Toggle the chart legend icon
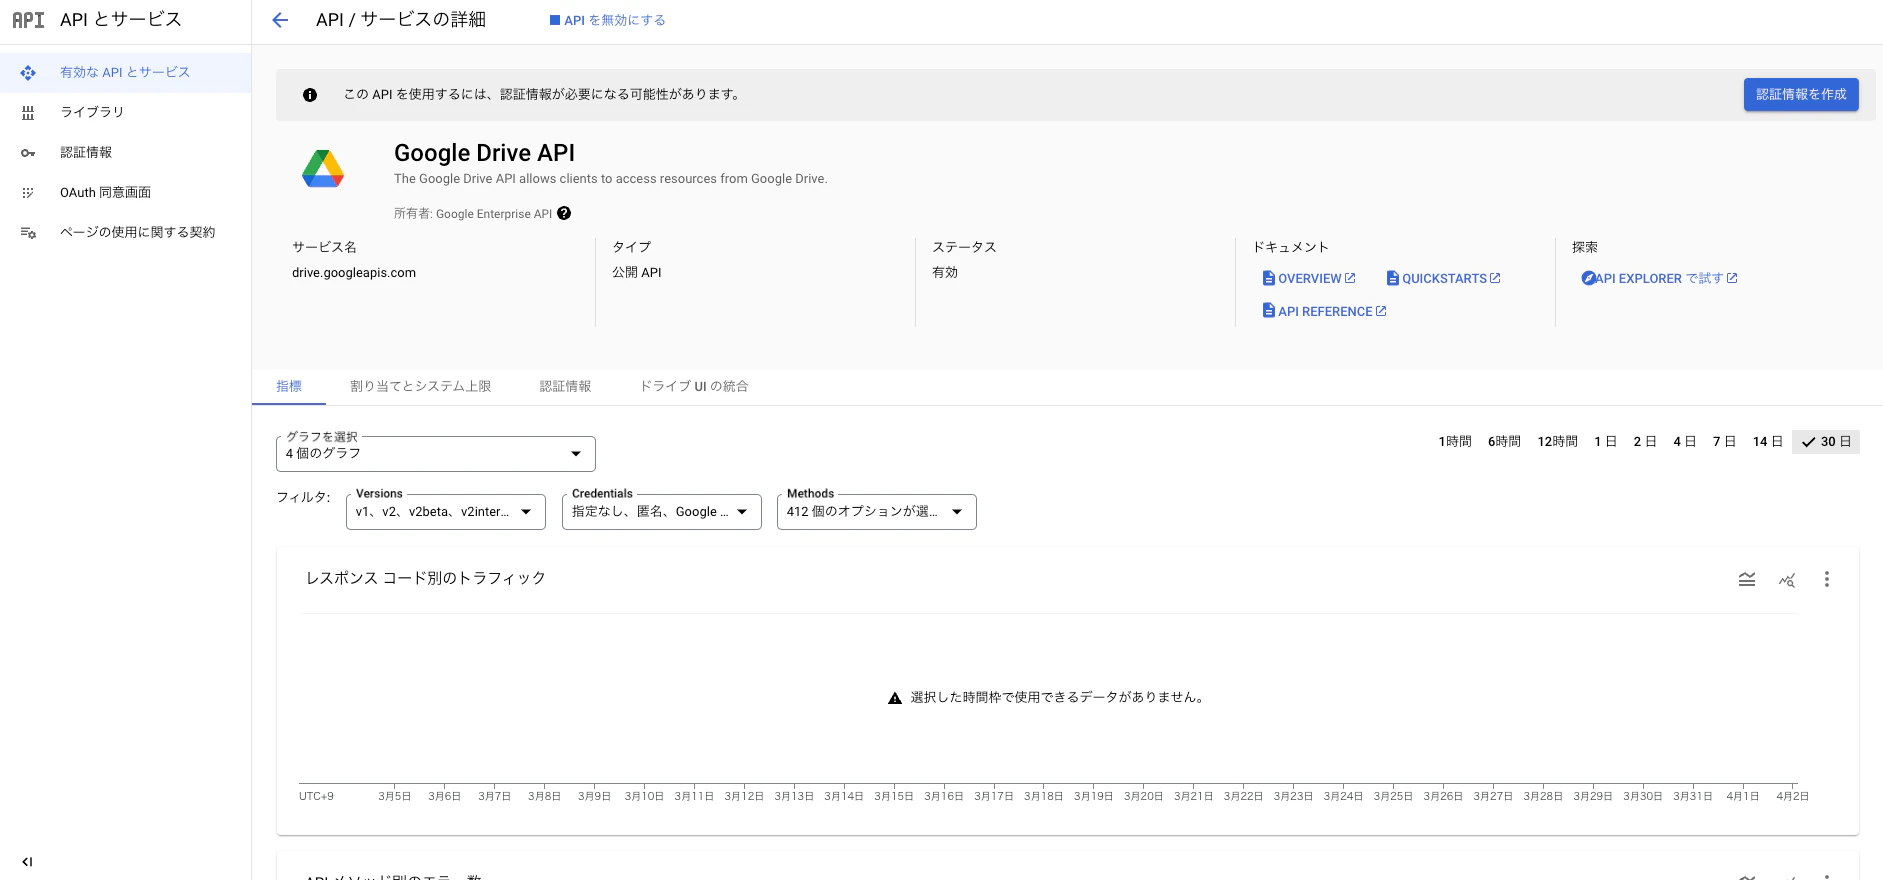Image resolution: width=1883 pixels, height=880 pixels. tap(1747, 579)
